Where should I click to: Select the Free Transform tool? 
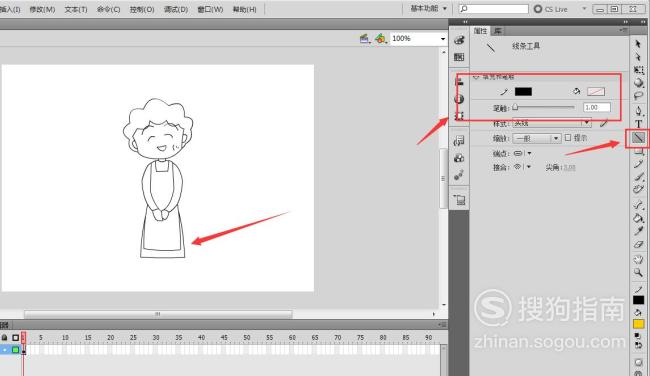point(638,70)
